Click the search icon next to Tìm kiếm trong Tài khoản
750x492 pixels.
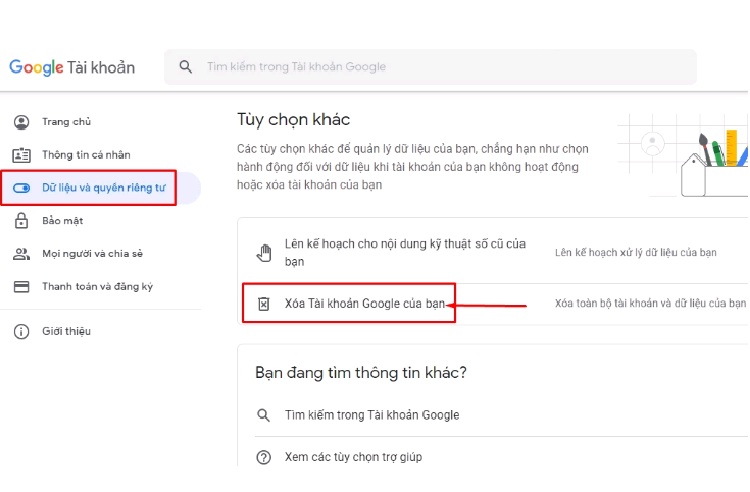tap(264, 415)
